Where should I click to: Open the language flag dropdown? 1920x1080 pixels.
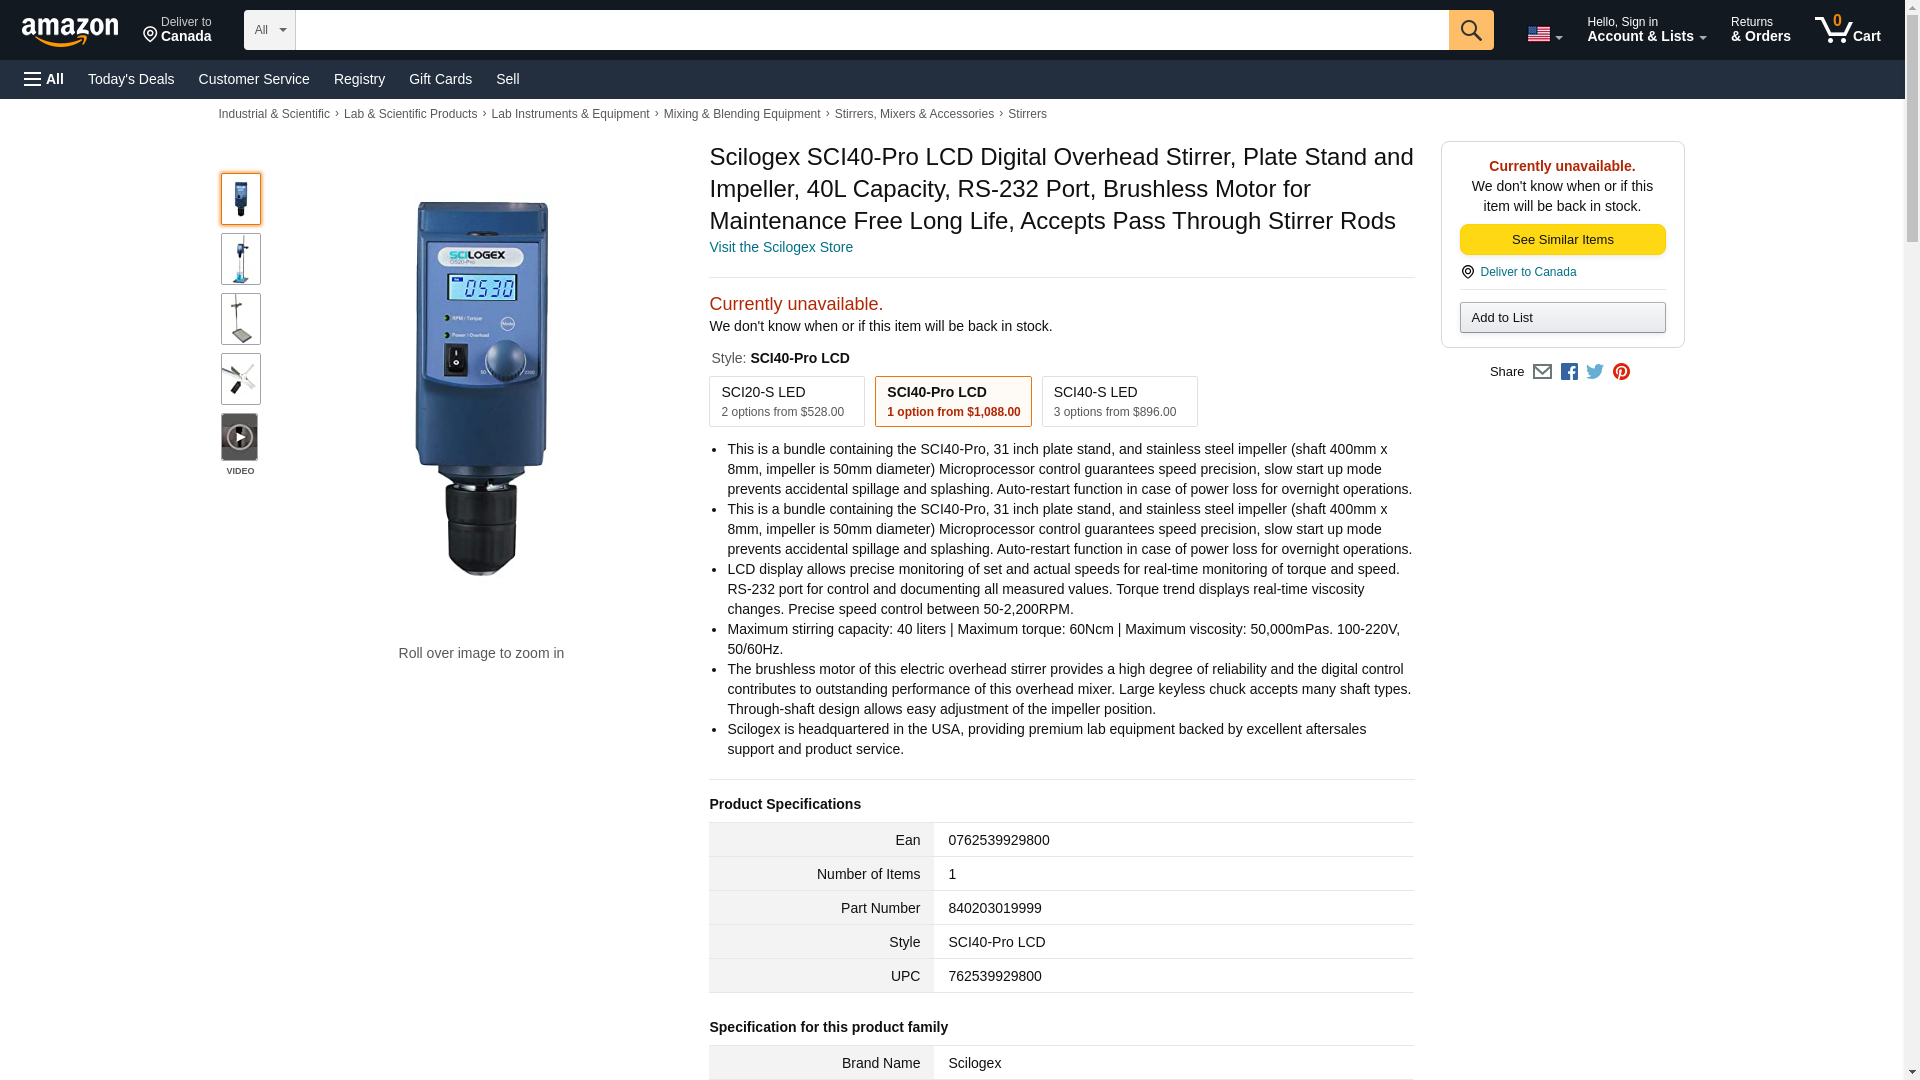(x=1544, y=34)
